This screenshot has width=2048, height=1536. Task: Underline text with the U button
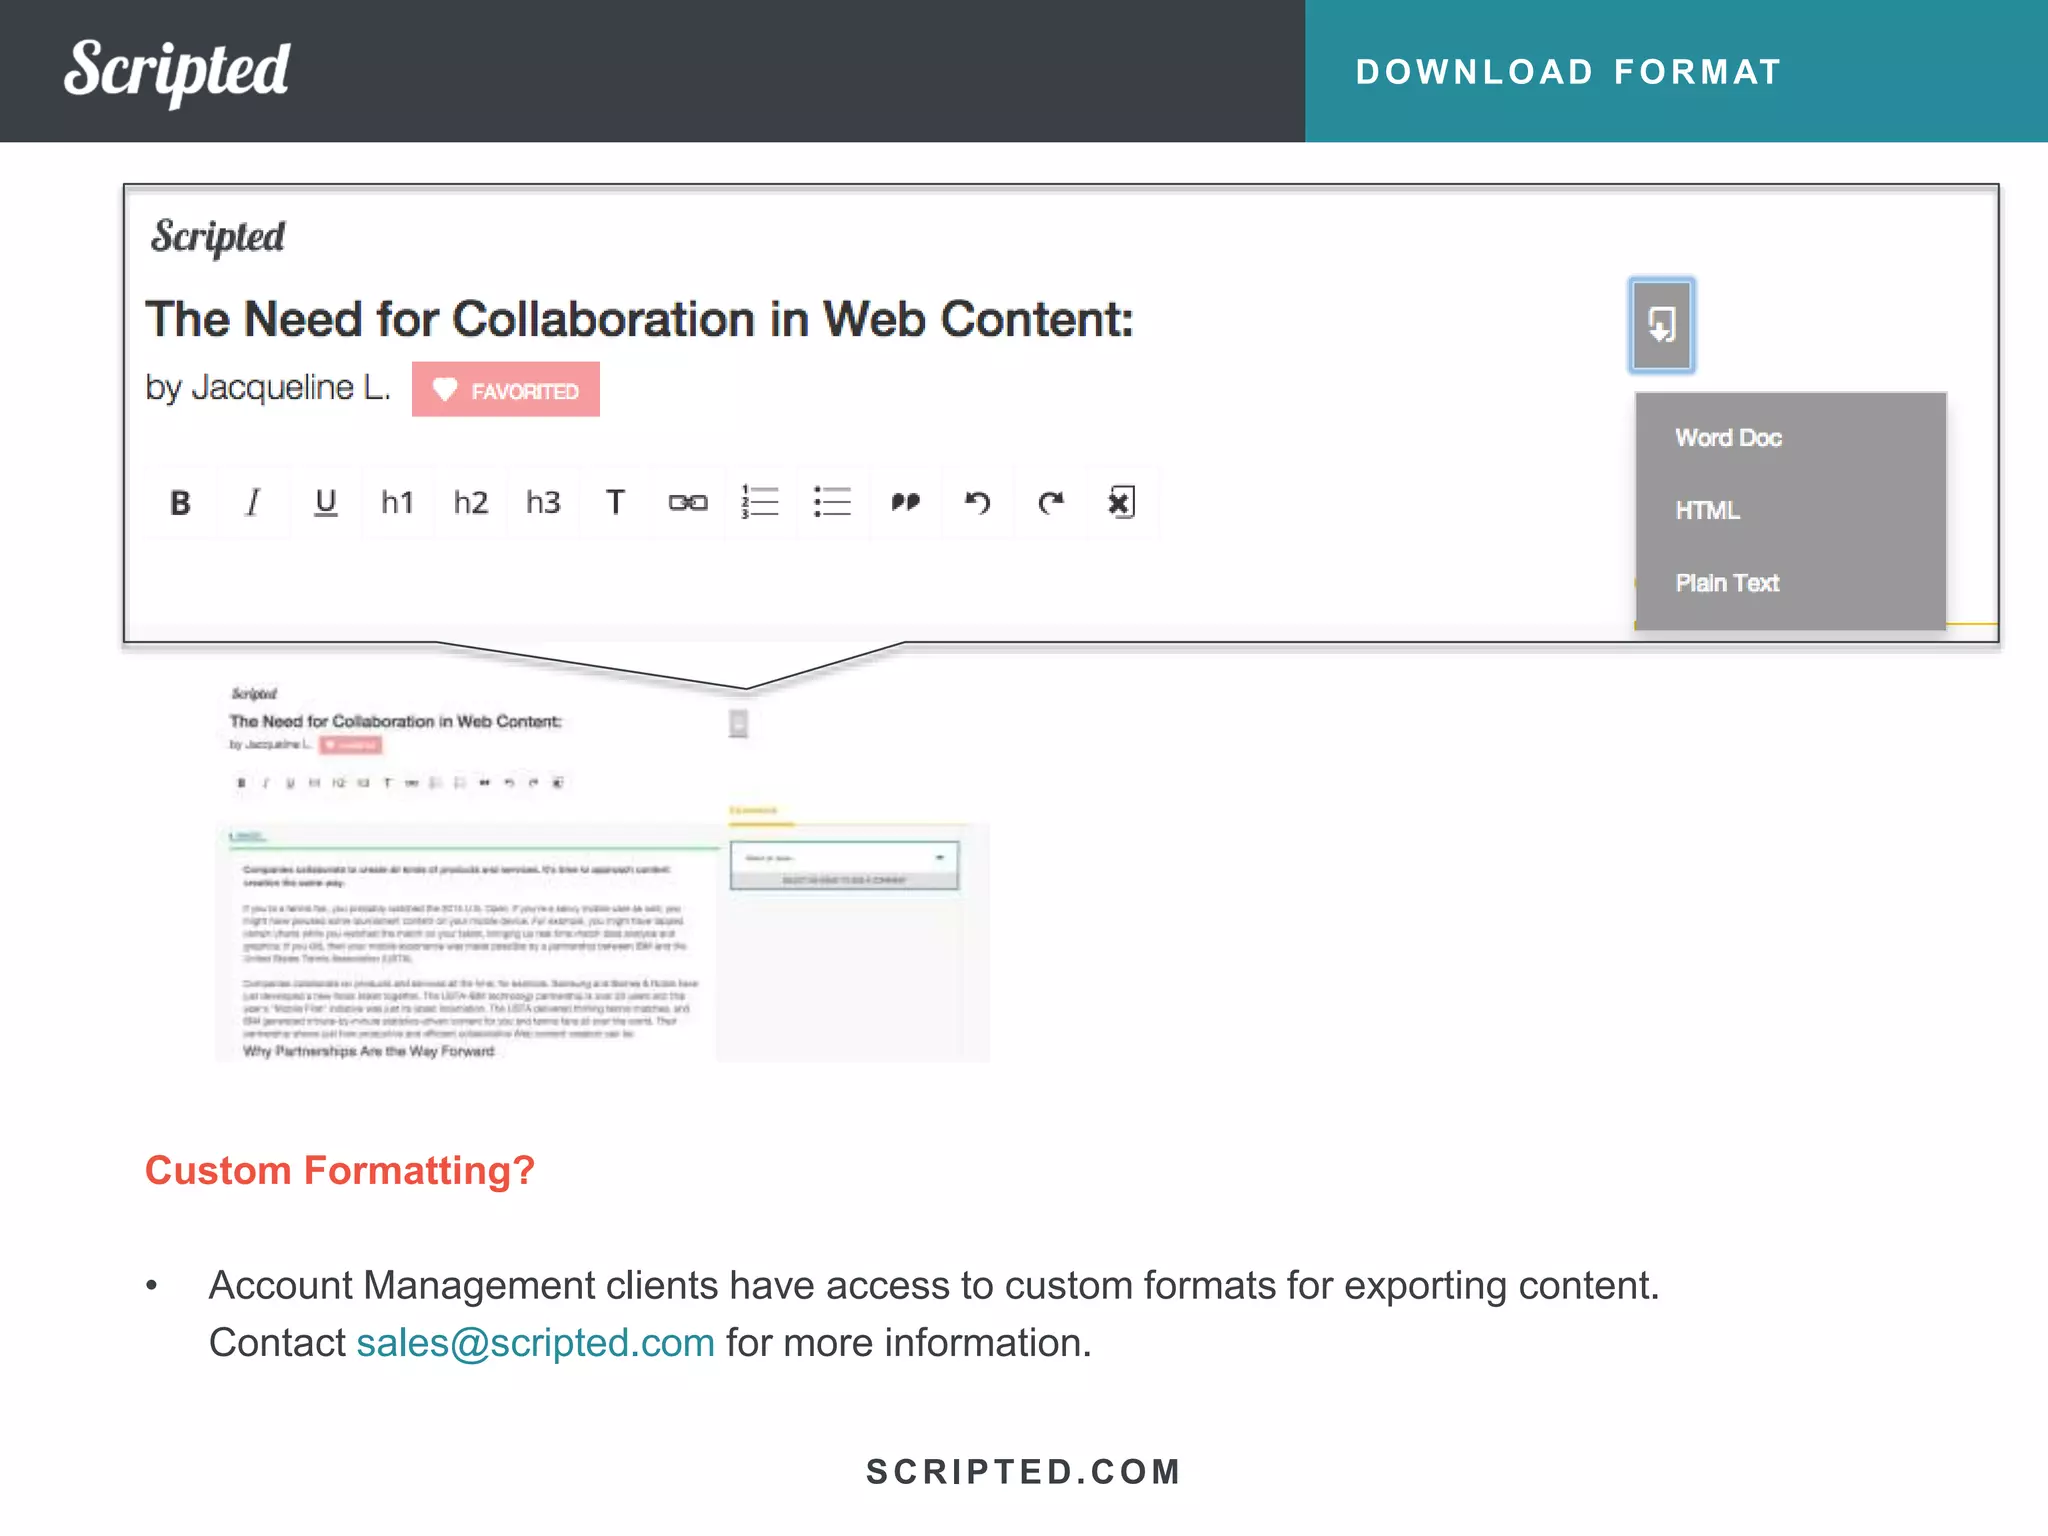point(325,502)
